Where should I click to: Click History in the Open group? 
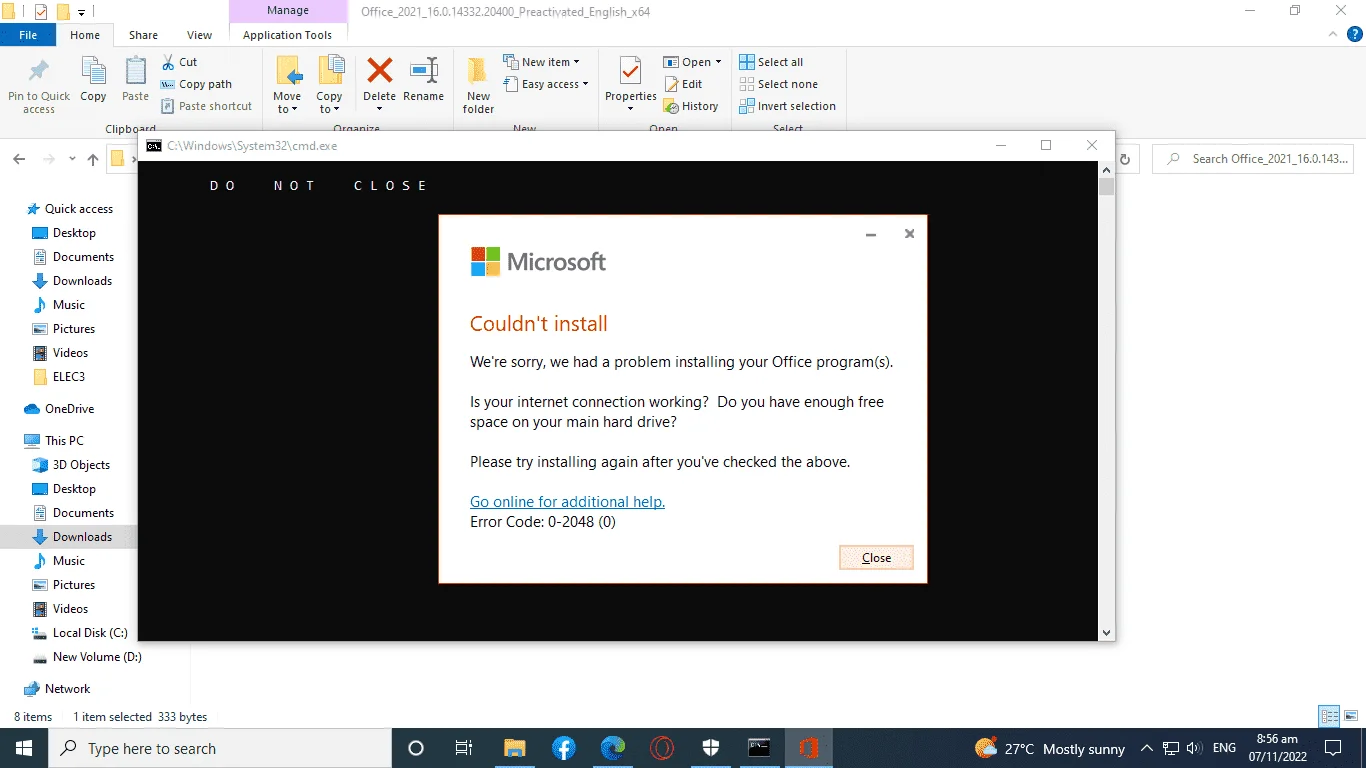(x=691, y=106)
